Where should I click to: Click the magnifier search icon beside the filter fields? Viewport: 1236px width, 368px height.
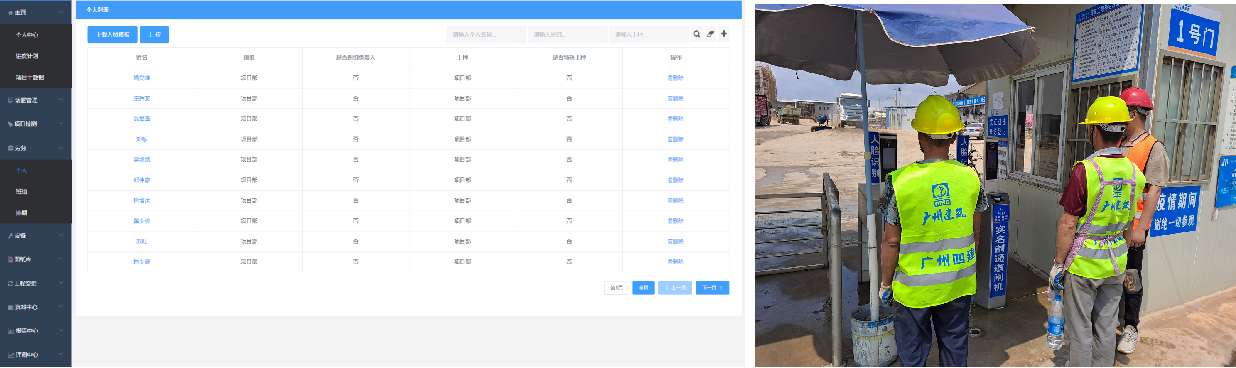[698, 34]
